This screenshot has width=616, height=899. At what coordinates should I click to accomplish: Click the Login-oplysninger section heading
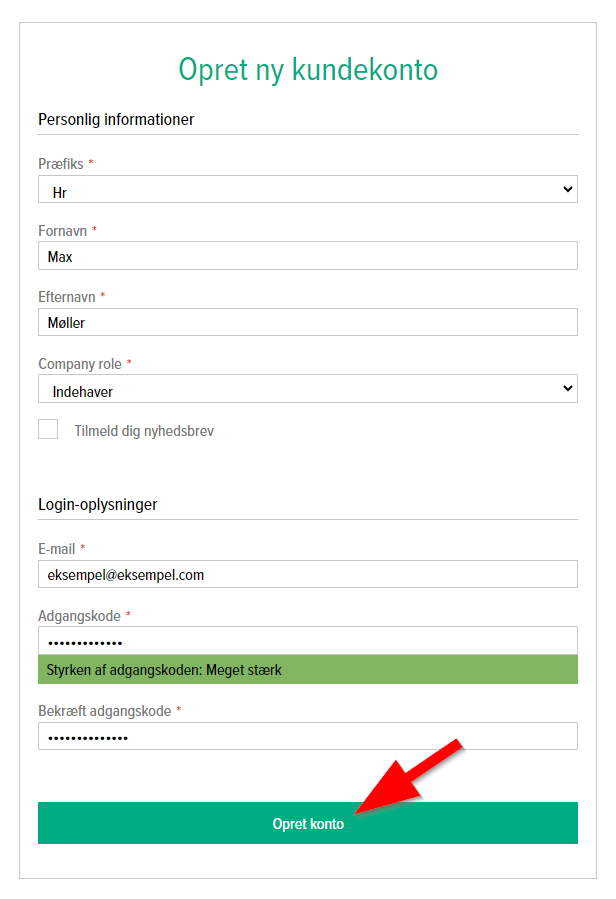point(97,505)
